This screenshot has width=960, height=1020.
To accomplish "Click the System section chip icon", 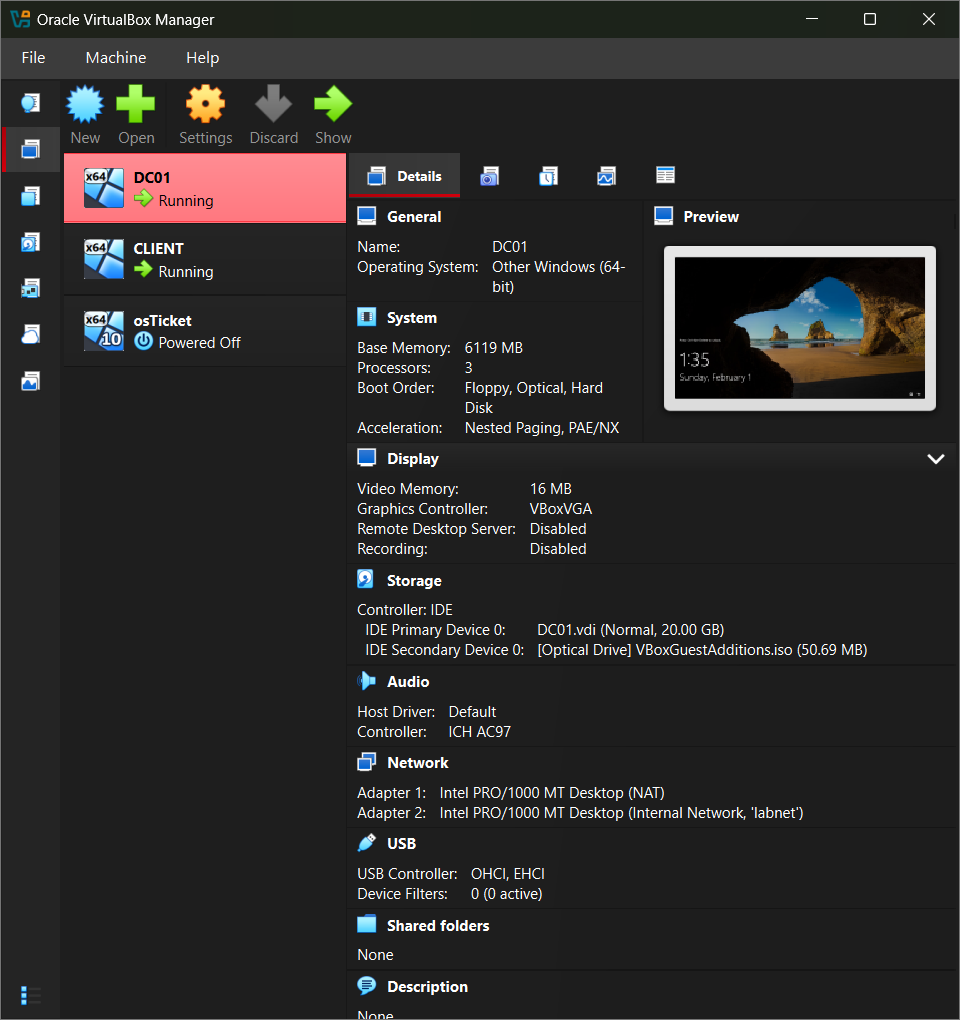I will point(367,317).
